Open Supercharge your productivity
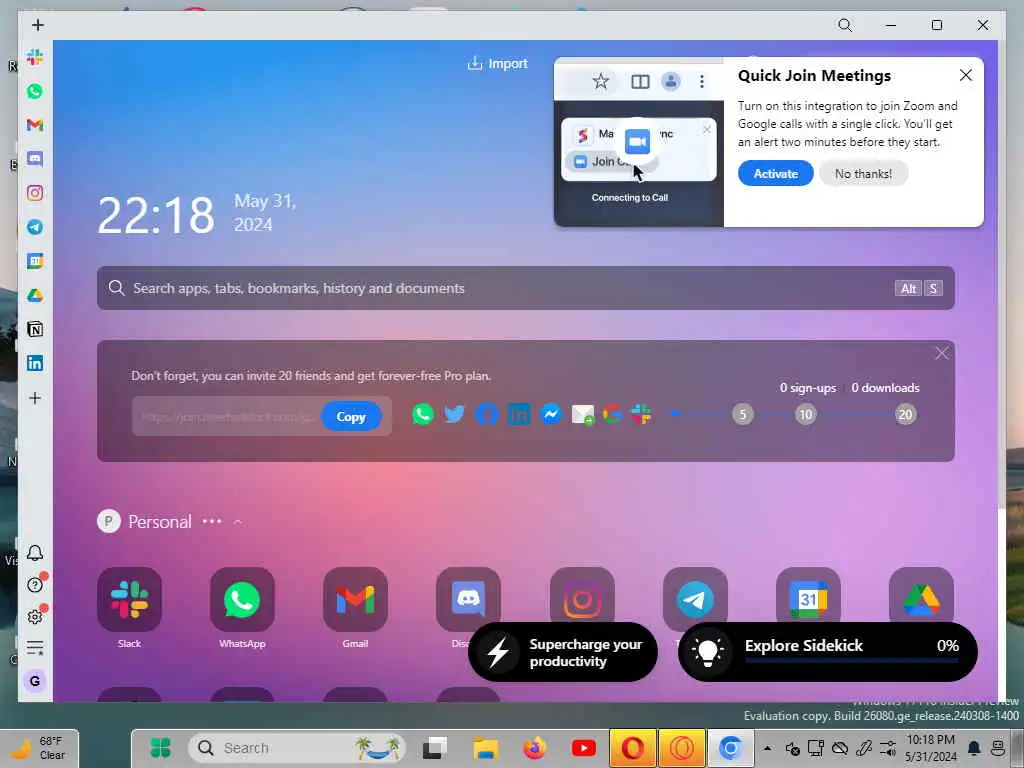This screenshot has height=768, width=1024. pos(562,652)
